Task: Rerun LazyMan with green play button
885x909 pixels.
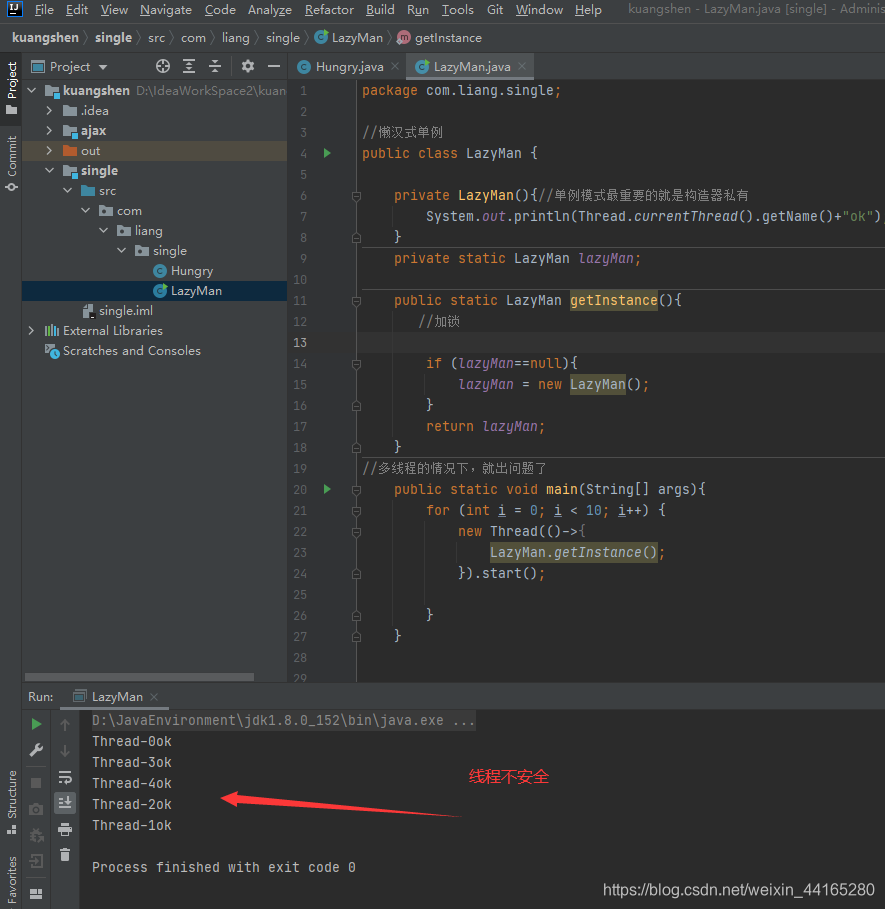Action: [36, 724]
